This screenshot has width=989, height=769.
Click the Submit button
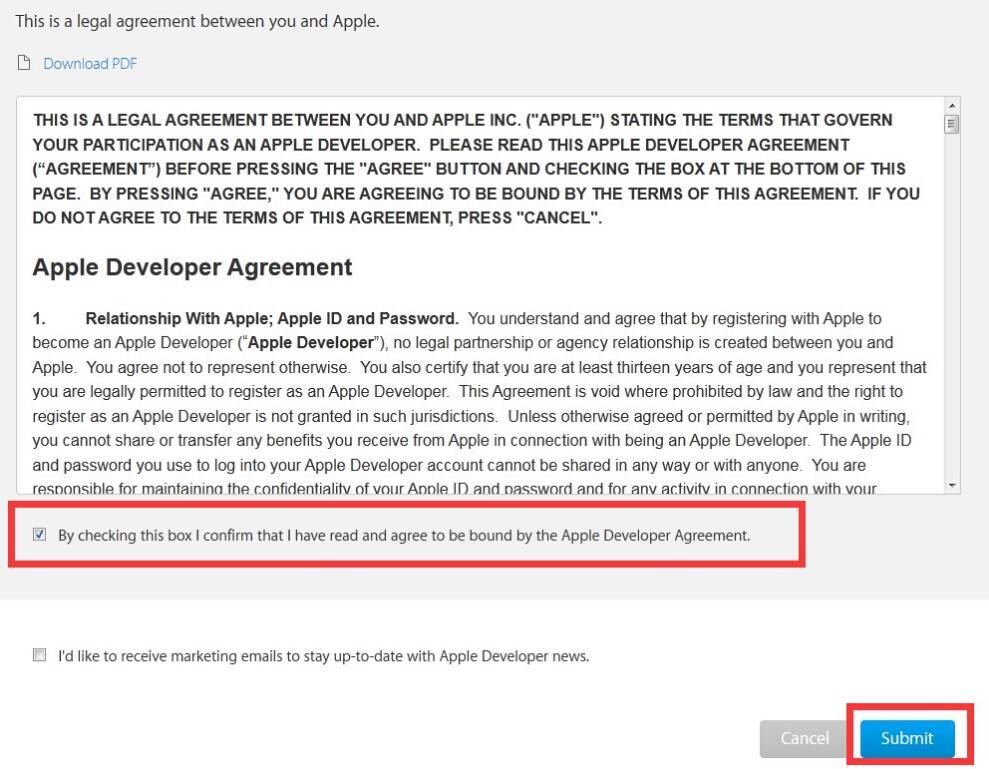click(x=906, y=738)
